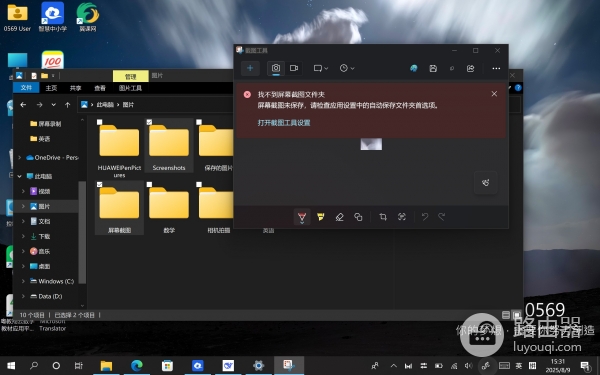The height and width of the screenshot is (375, 600).
Task: Select the yellow 管理 contextual tab
Action: point(130,76)
